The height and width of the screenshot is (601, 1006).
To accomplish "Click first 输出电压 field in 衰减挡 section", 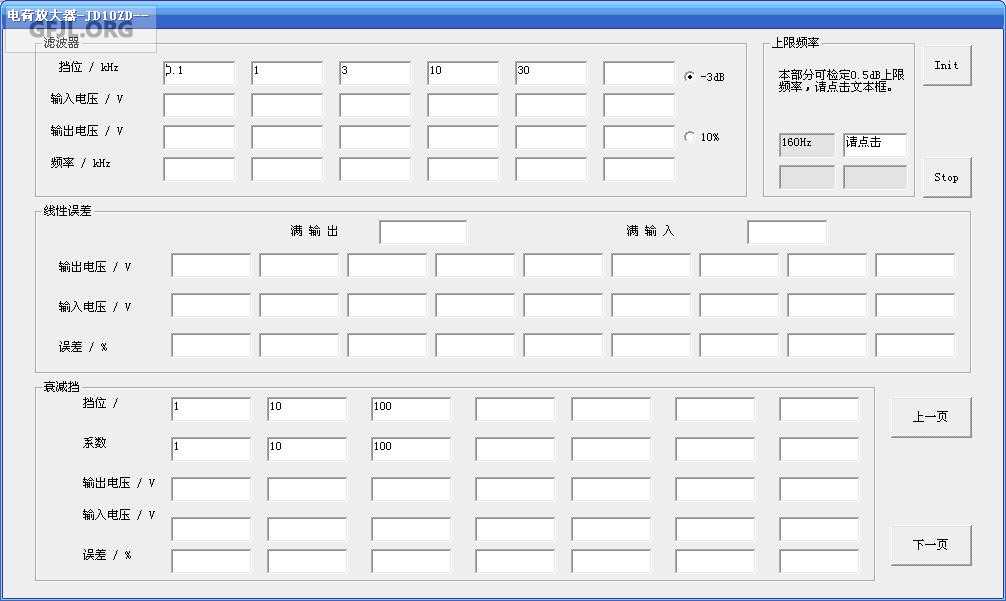I will pyautogui.click(x=211, y=488).
